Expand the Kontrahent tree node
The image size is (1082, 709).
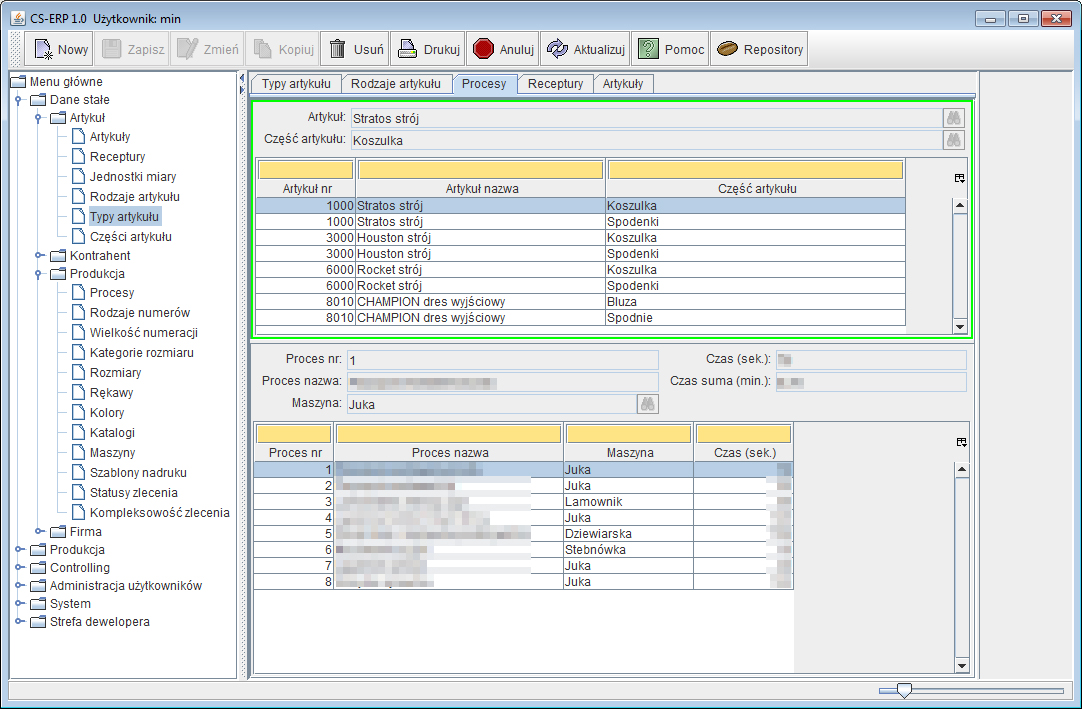39,255
